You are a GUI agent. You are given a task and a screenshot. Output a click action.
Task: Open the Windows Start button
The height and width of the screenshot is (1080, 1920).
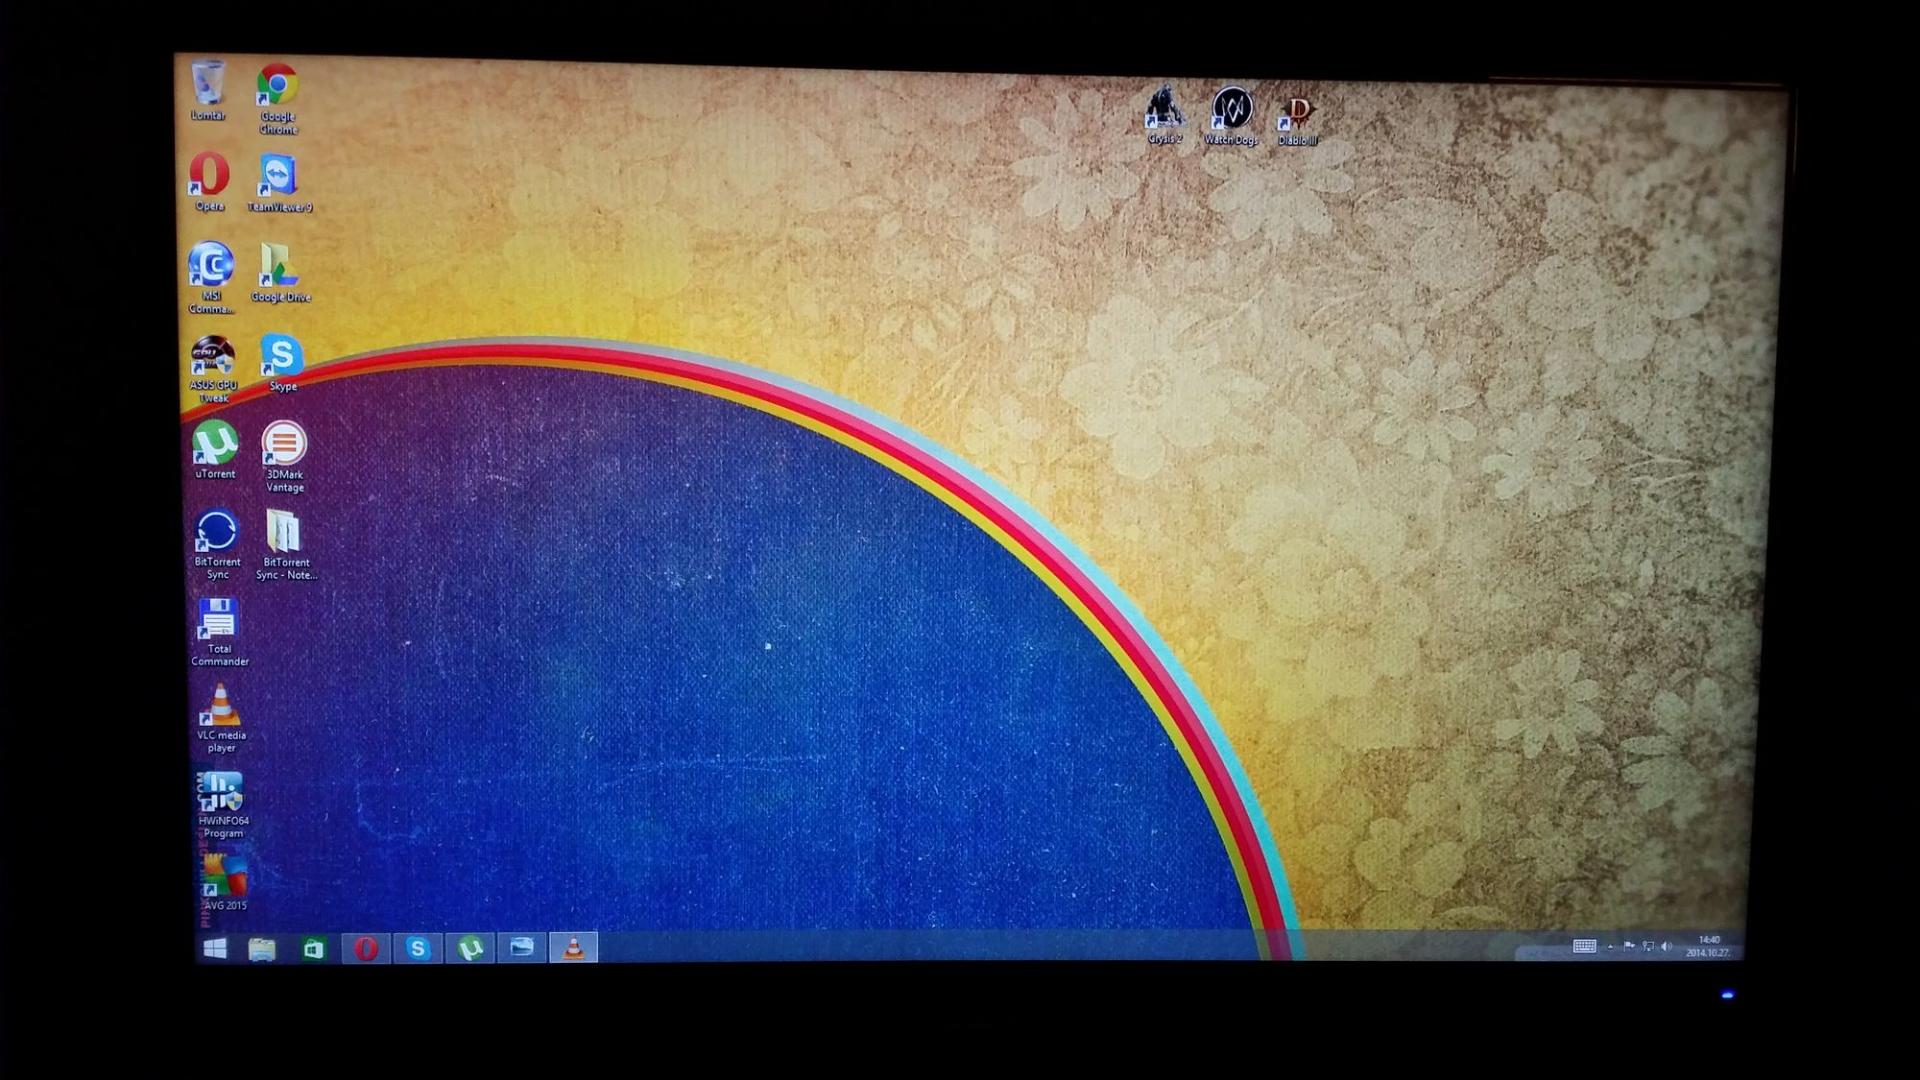214,948
